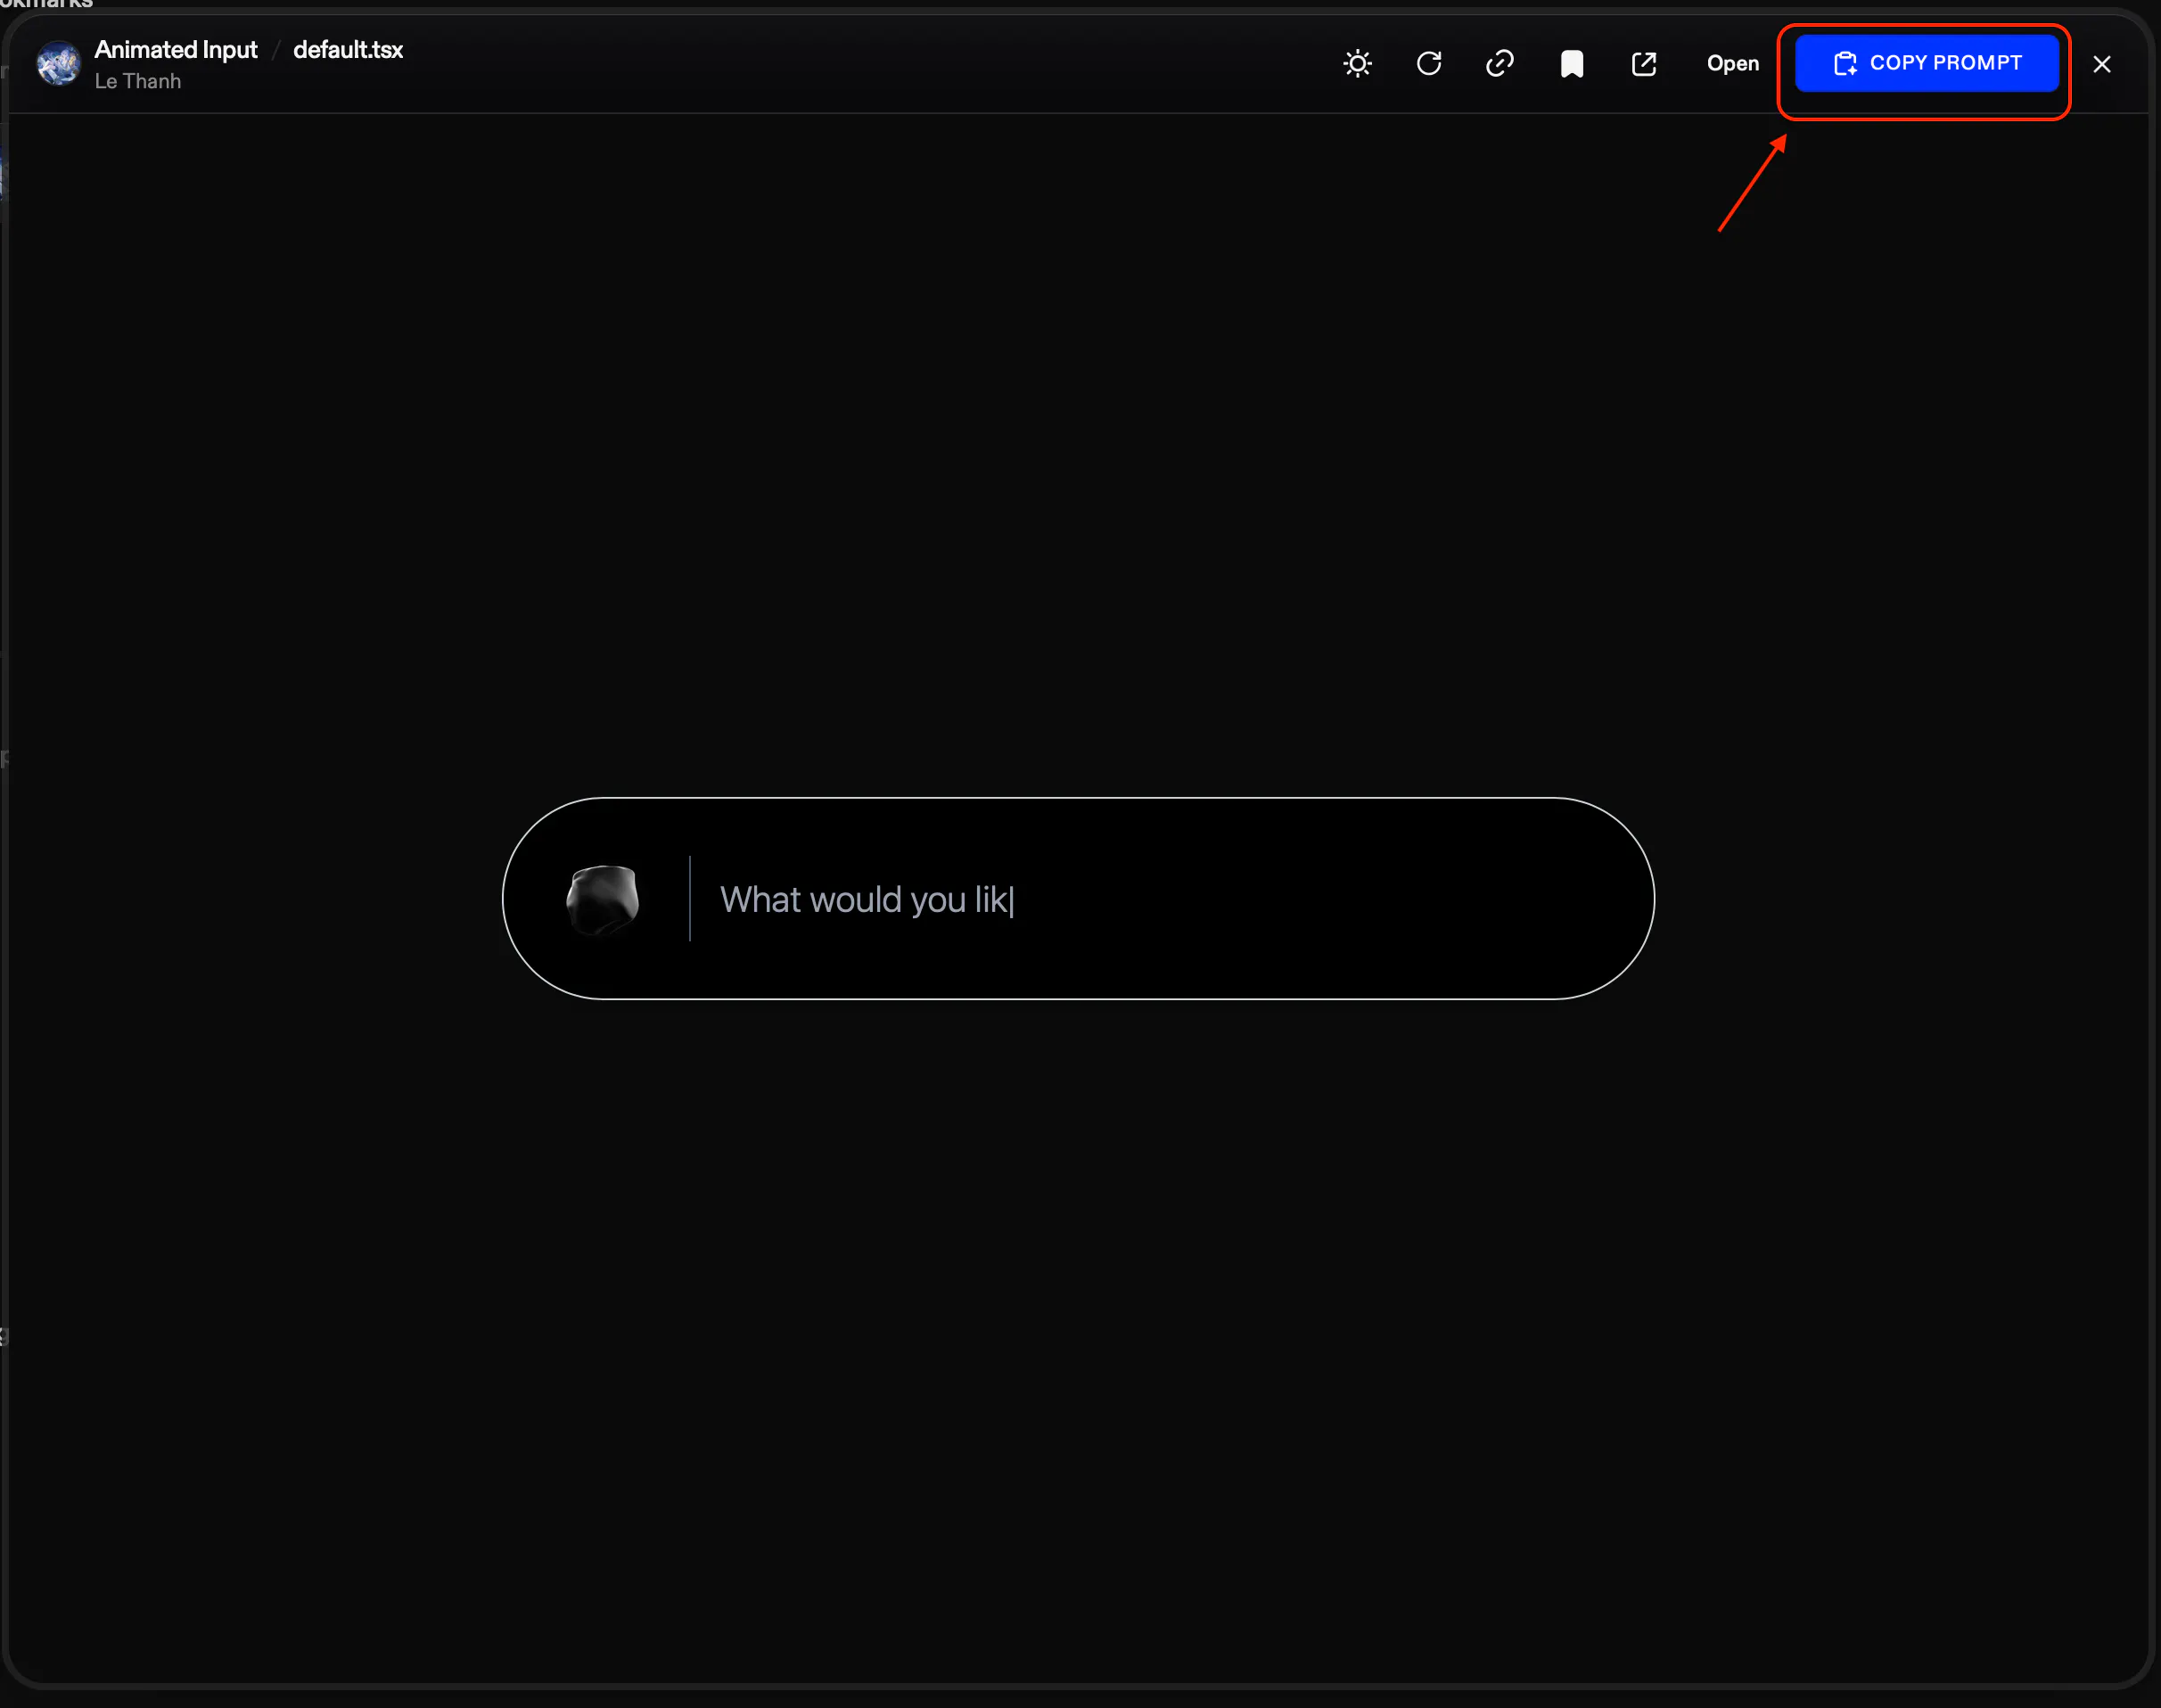Open the Animated Input title link
Viewport: 2161px width, 1708px height.
coord(176,50)
